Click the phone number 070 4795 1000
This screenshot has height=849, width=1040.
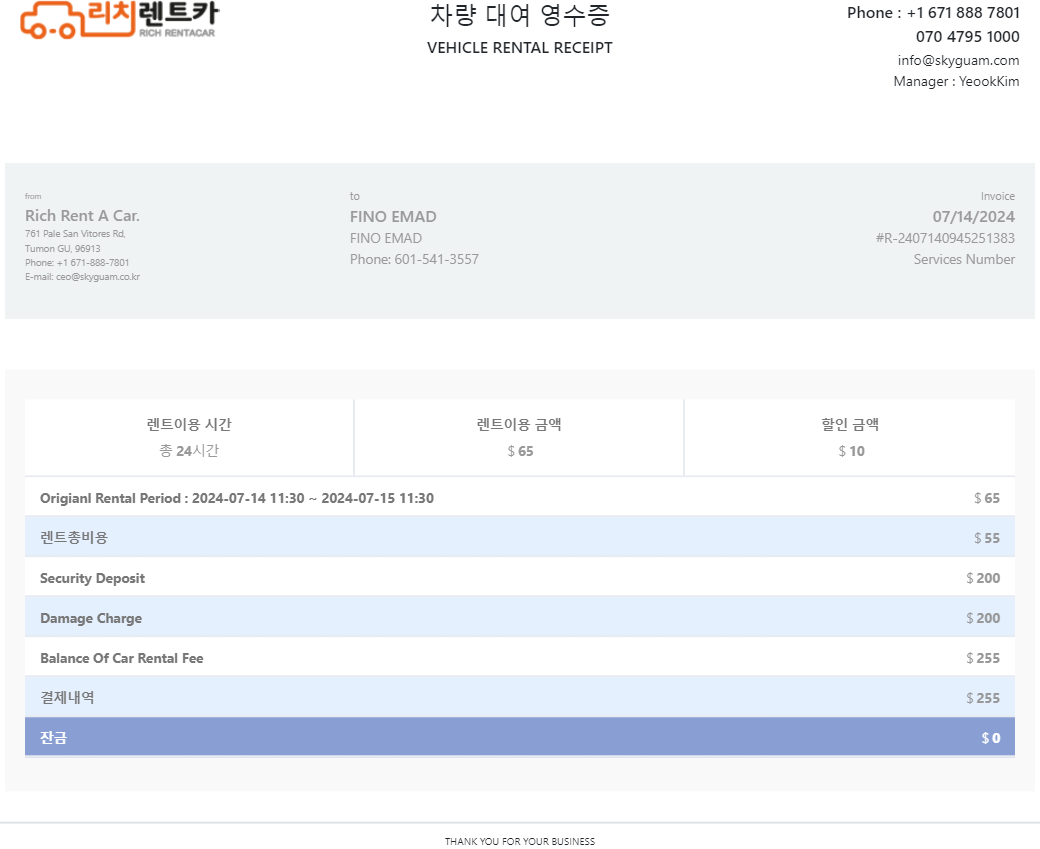[968, 36]
